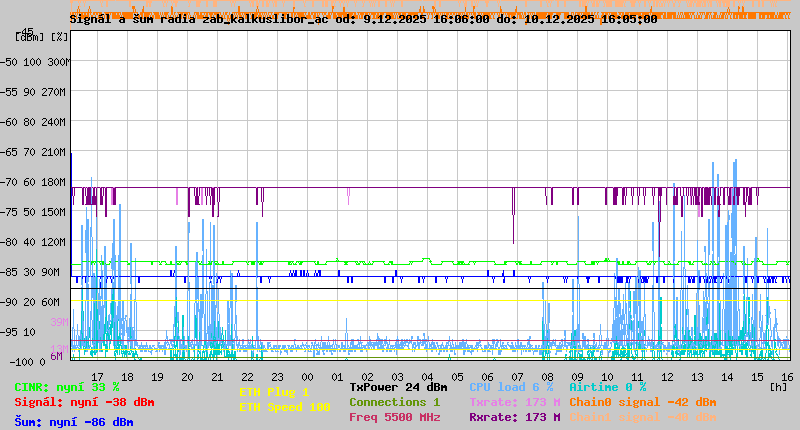800x430 pixels.
Task: Click the pink Txrate legend label
Action: pos(514,402)
